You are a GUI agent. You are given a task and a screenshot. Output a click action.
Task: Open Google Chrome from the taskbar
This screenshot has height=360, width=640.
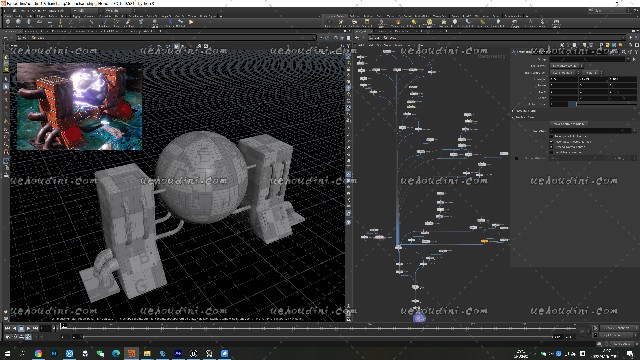tap(38, 353)
